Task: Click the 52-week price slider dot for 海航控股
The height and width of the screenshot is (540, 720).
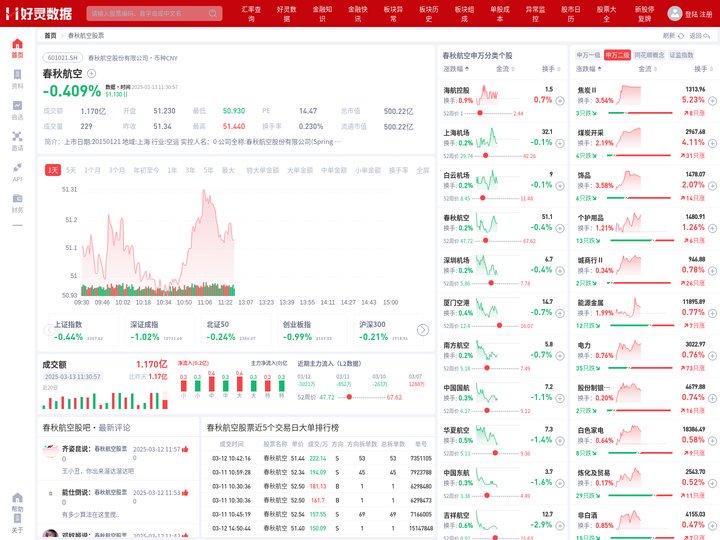Action: pos(480,113)
